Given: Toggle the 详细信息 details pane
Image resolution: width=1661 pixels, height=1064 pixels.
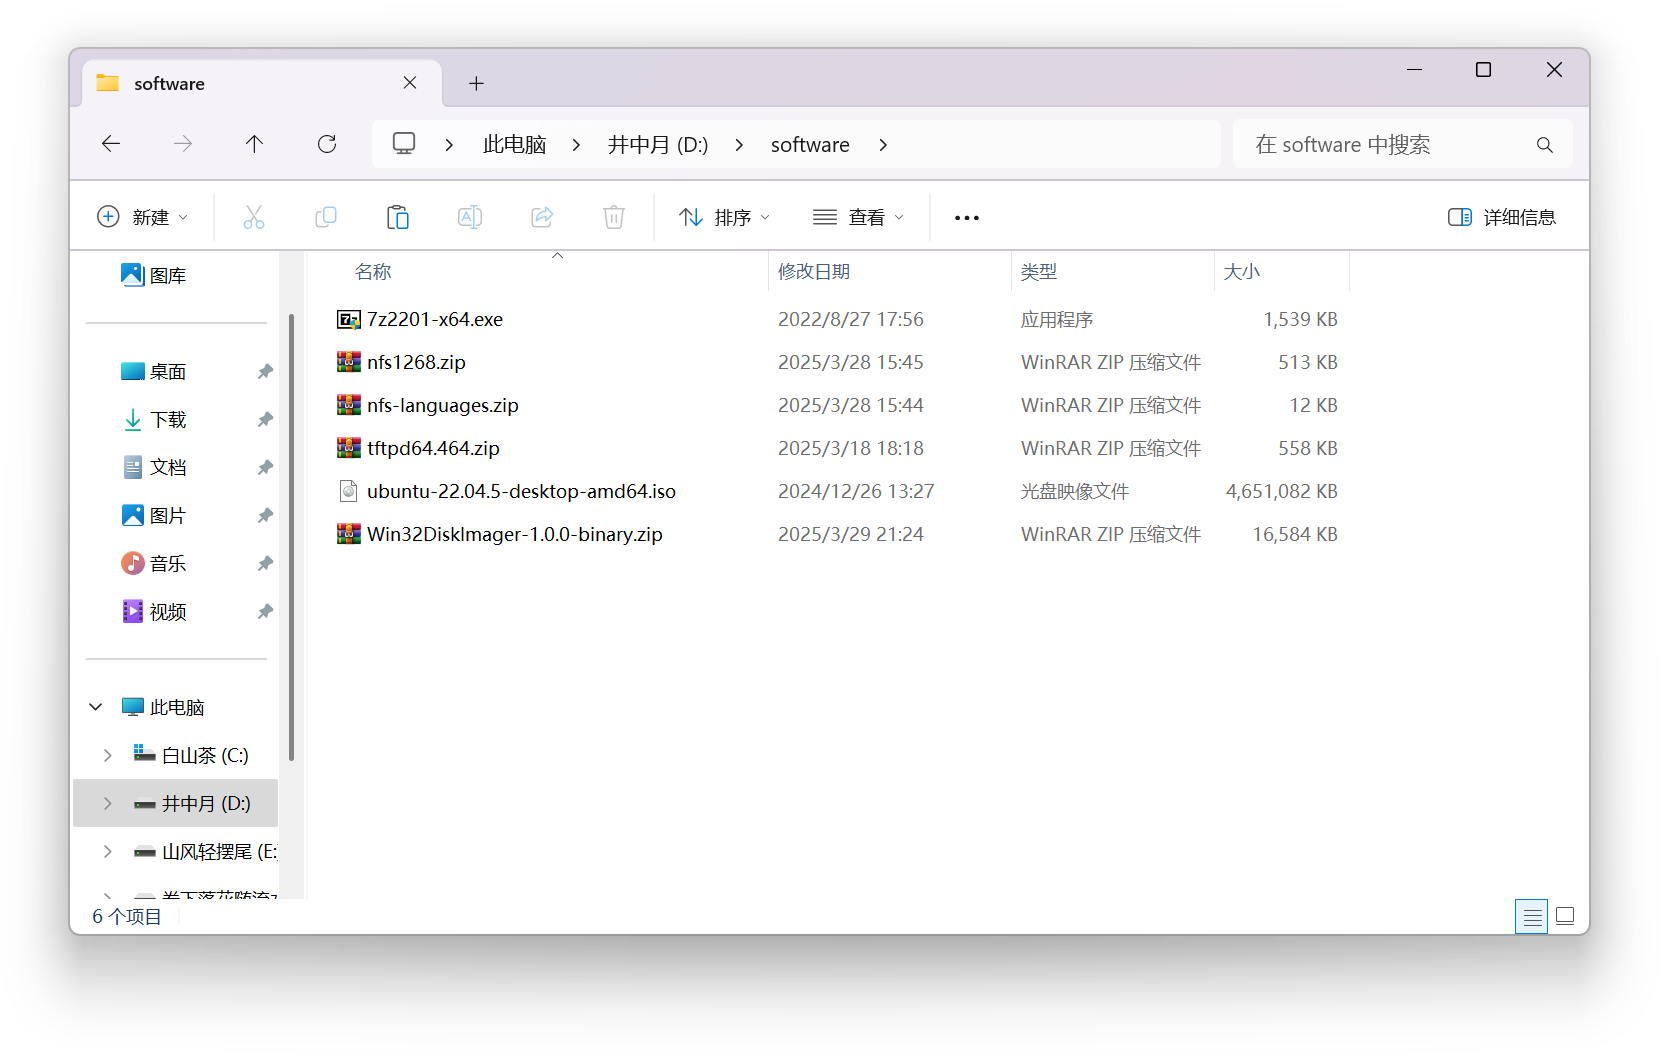Looking at the screenshot, I should [1501, 217].
